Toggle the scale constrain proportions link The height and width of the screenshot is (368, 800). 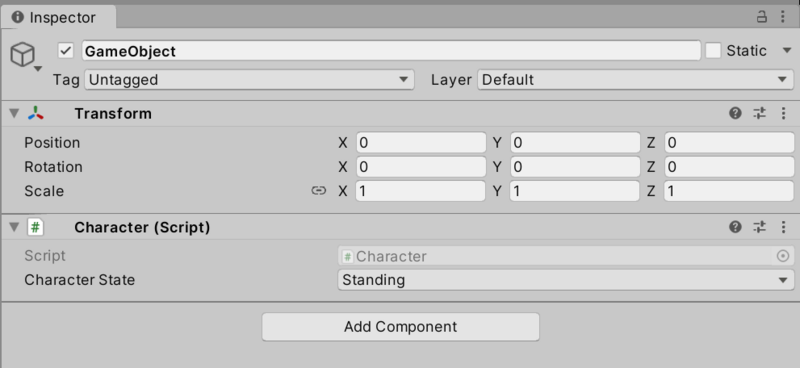click(319, 191)
